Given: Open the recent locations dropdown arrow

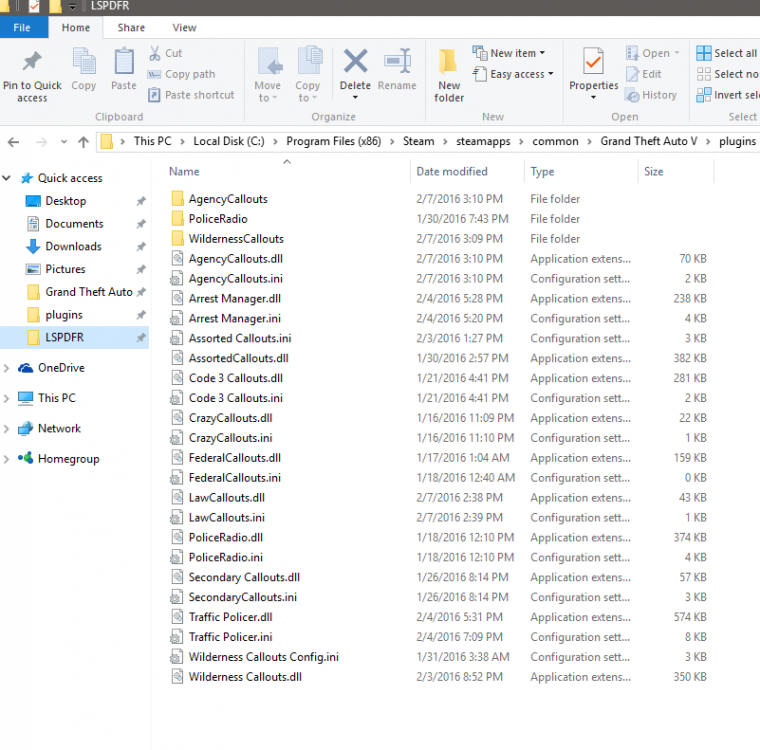Looking at the screenshot, I should click(63, 142).
